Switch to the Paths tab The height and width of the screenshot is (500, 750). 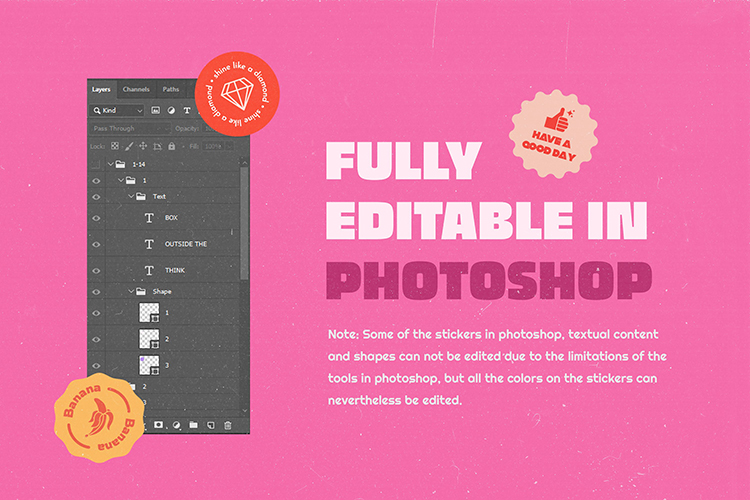click(171, 89)
